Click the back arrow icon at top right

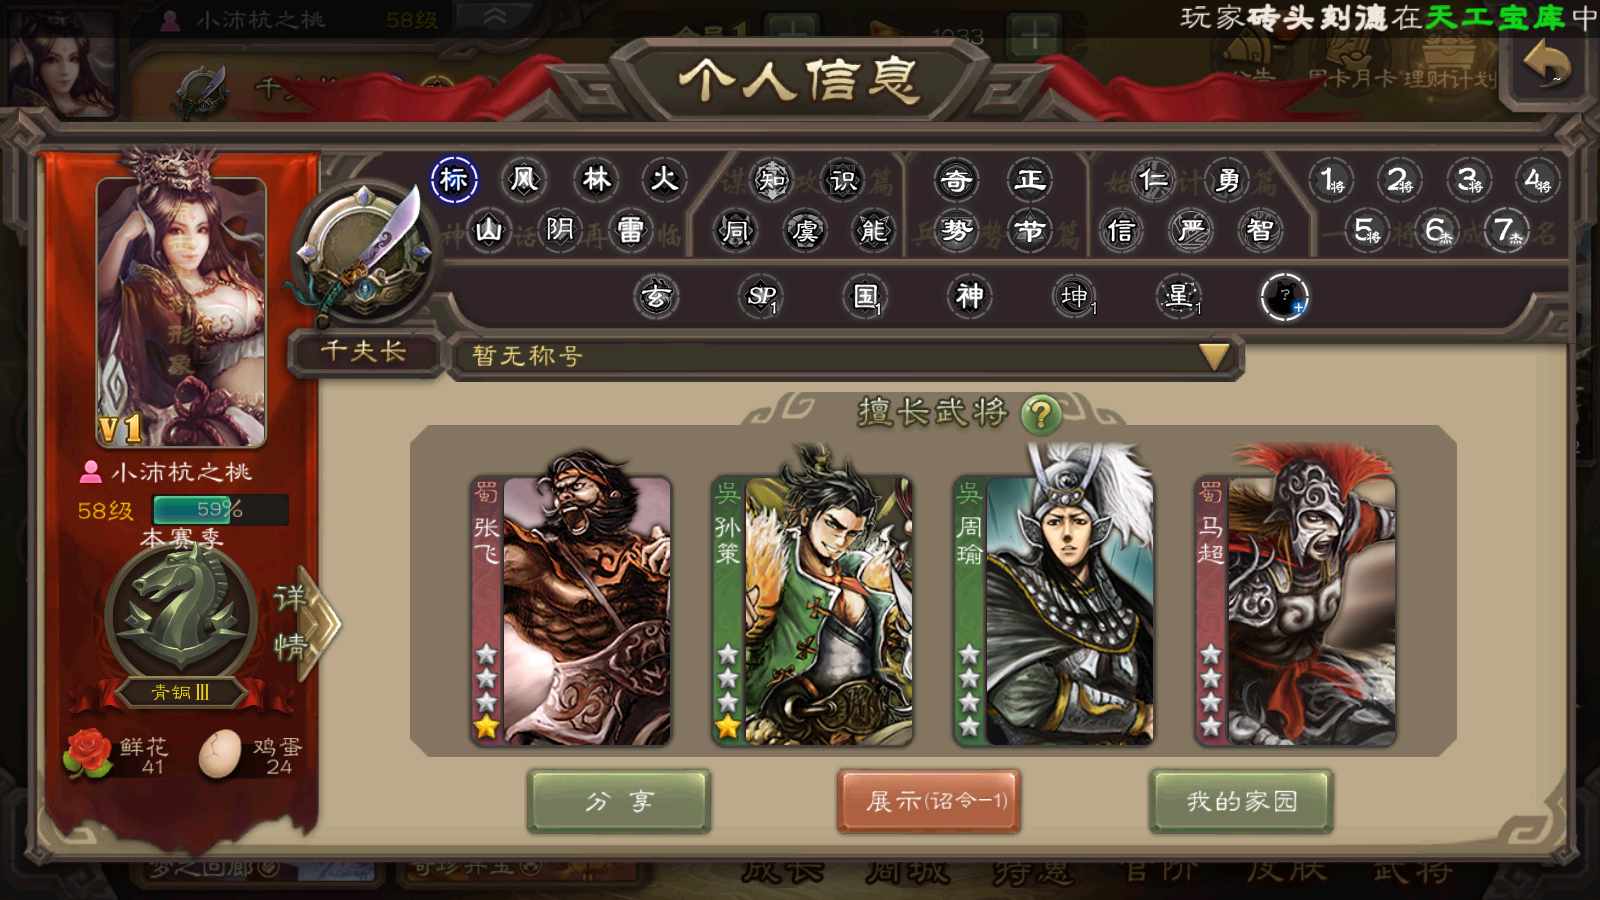pyautogui.click(x=1547, y=64)
